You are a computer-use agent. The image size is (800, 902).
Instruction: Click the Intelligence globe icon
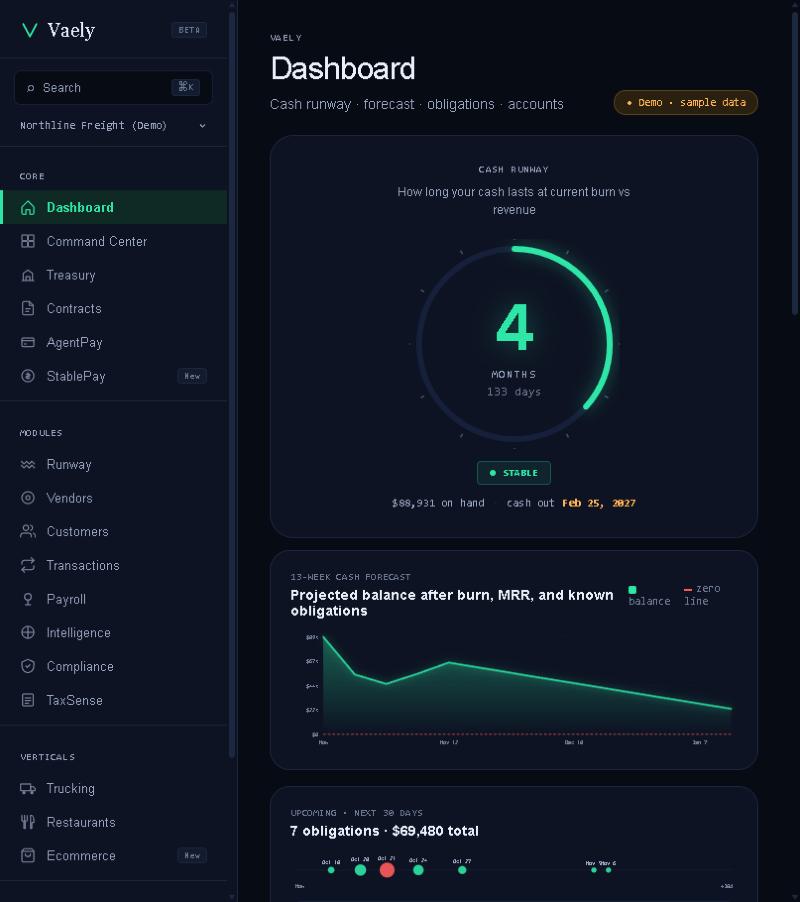point(28,632)
